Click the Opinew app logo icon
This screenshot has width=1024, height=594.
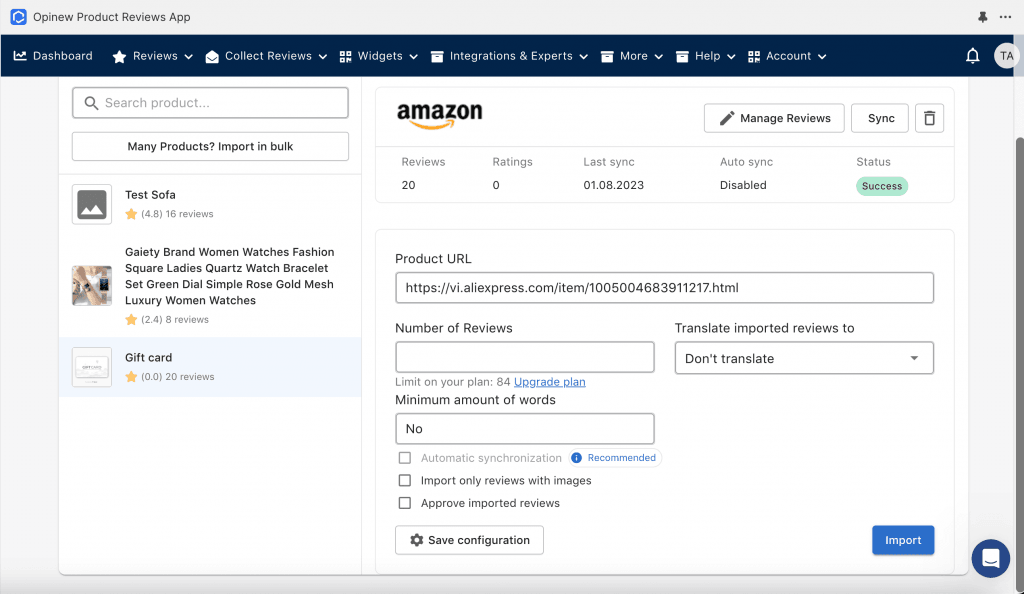[x=18, y=17]
